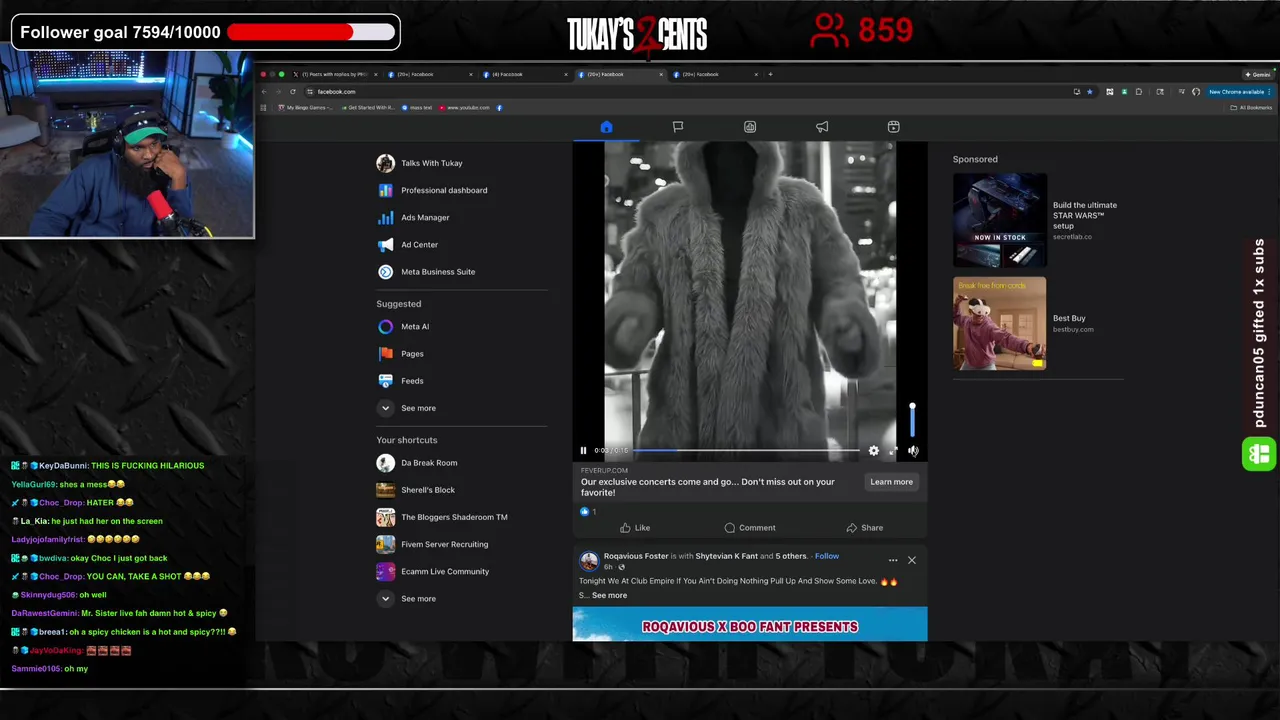Reload the page in Chrome
1280x720 pixels.
pos(293,91)
